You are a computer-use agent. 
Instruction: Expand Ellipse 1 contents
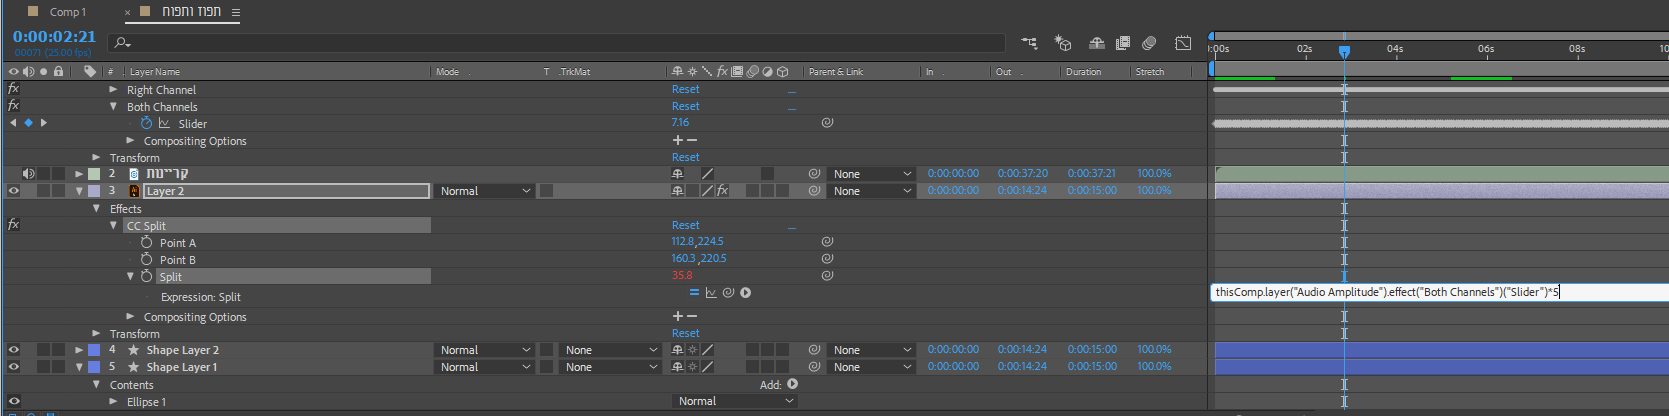pyautogui.click(x=113, y=401)
